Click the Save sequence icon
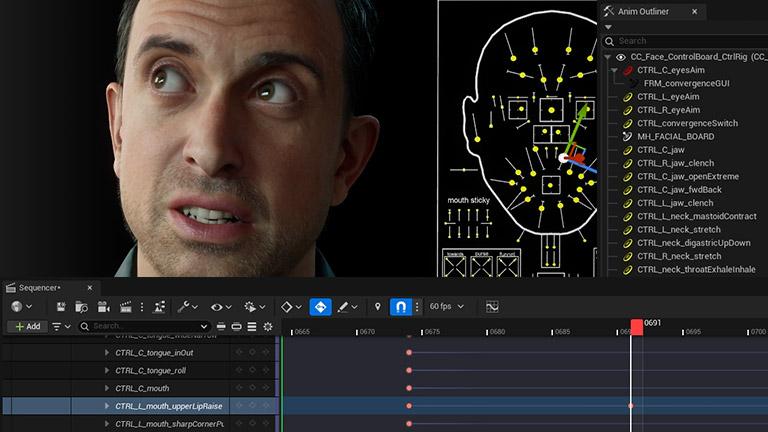This screenshot has height=432, width=768. [61, 307]
